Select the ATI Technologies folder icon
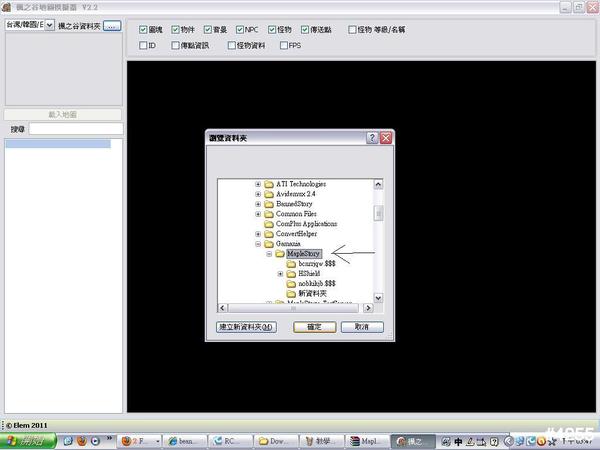Image resolution: width=600 pixels, height=450 pixels. coord(269,184)
